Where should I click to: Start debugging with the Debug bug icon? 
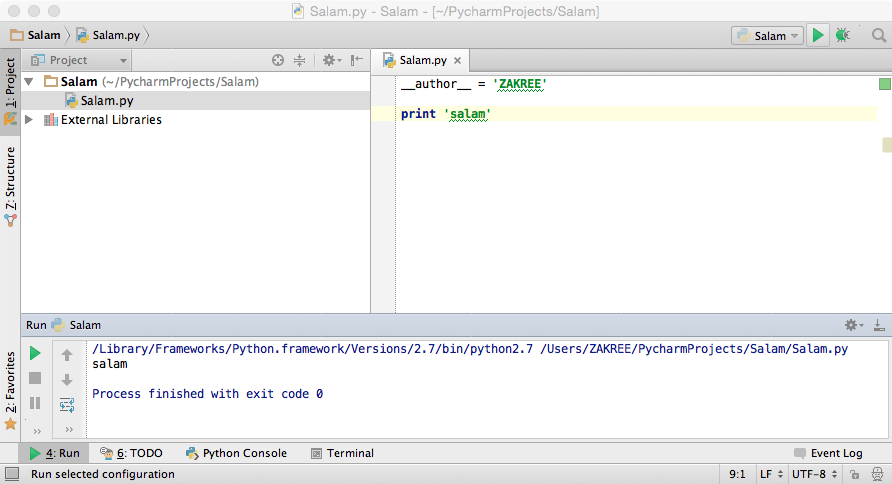pos(843,36)
